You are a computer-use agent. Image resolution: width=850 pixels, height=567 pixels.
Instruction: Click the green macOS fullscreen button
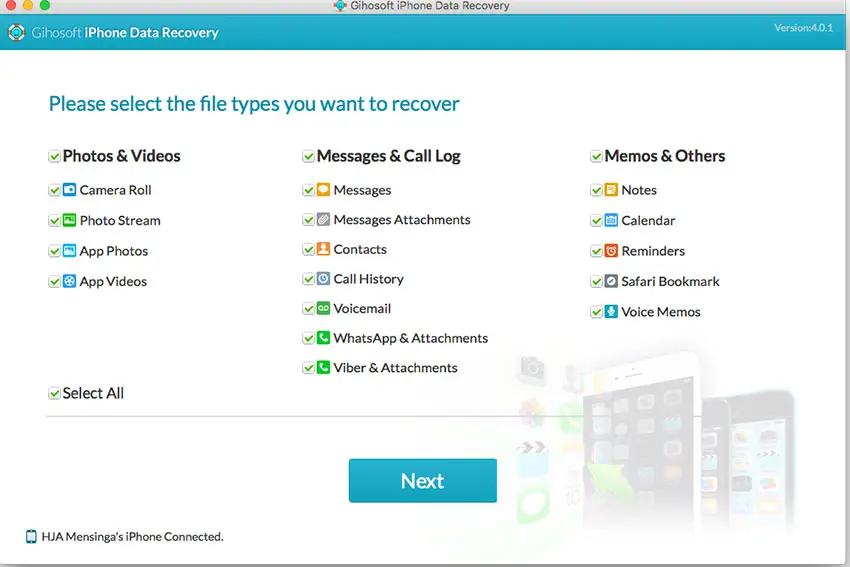coord(45,5)
